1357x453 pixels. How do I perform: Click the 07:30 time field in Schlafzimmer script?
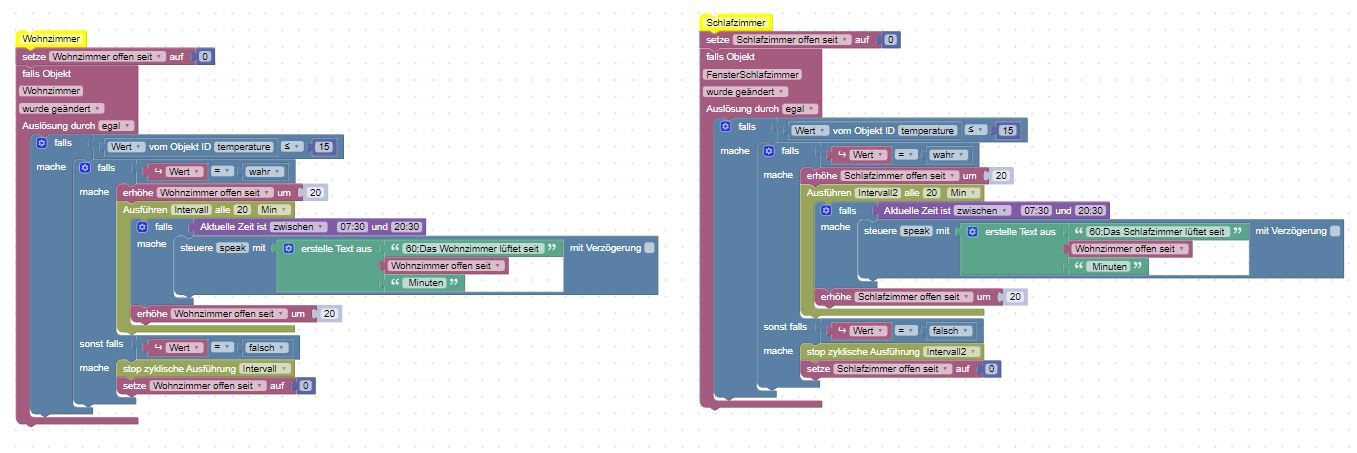(1036, 211)
